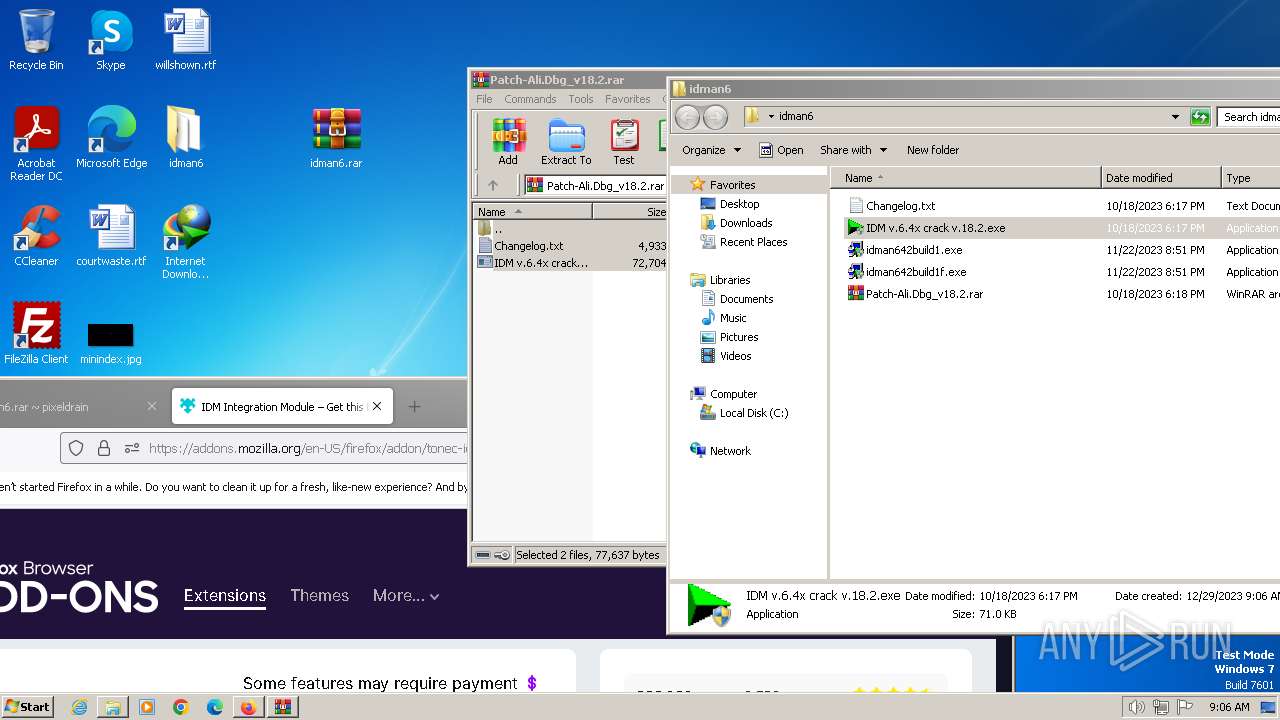1280x720 pixels.
Task: Open the Tools menu in WinRAR
Action: click(x=581, y=99)
